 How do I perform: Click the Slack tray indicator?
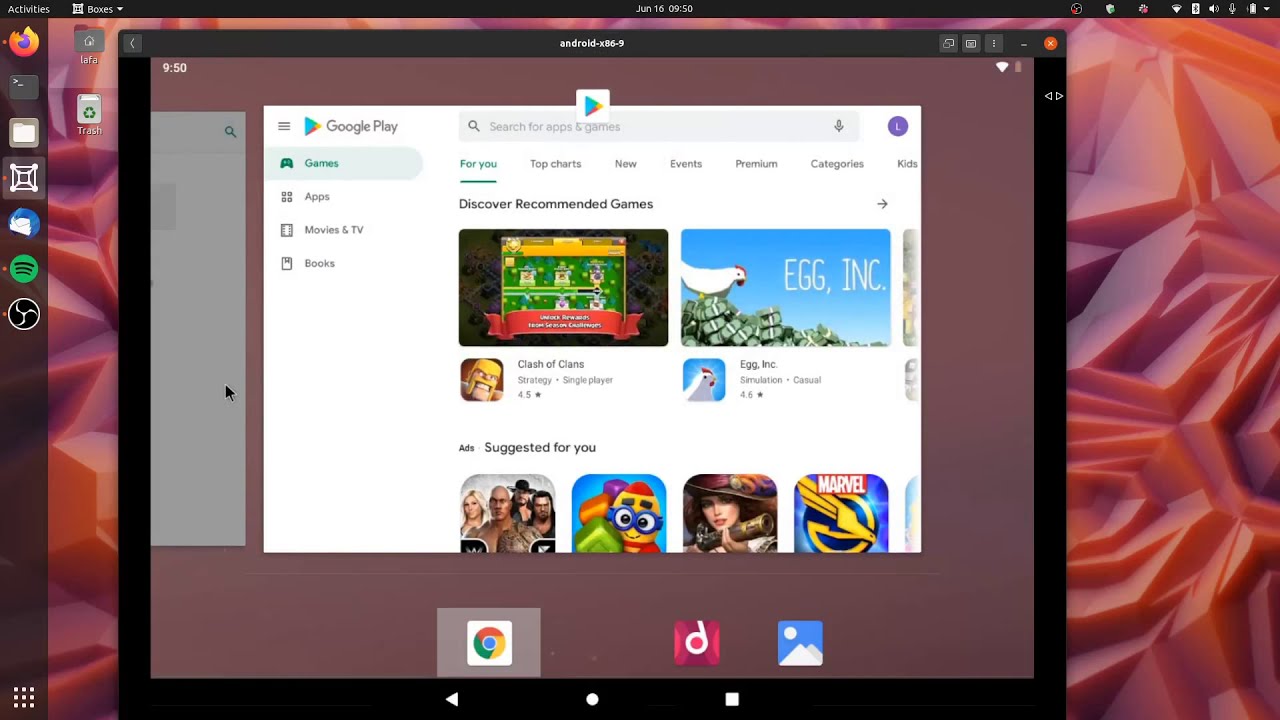(x=1143, y=9)
